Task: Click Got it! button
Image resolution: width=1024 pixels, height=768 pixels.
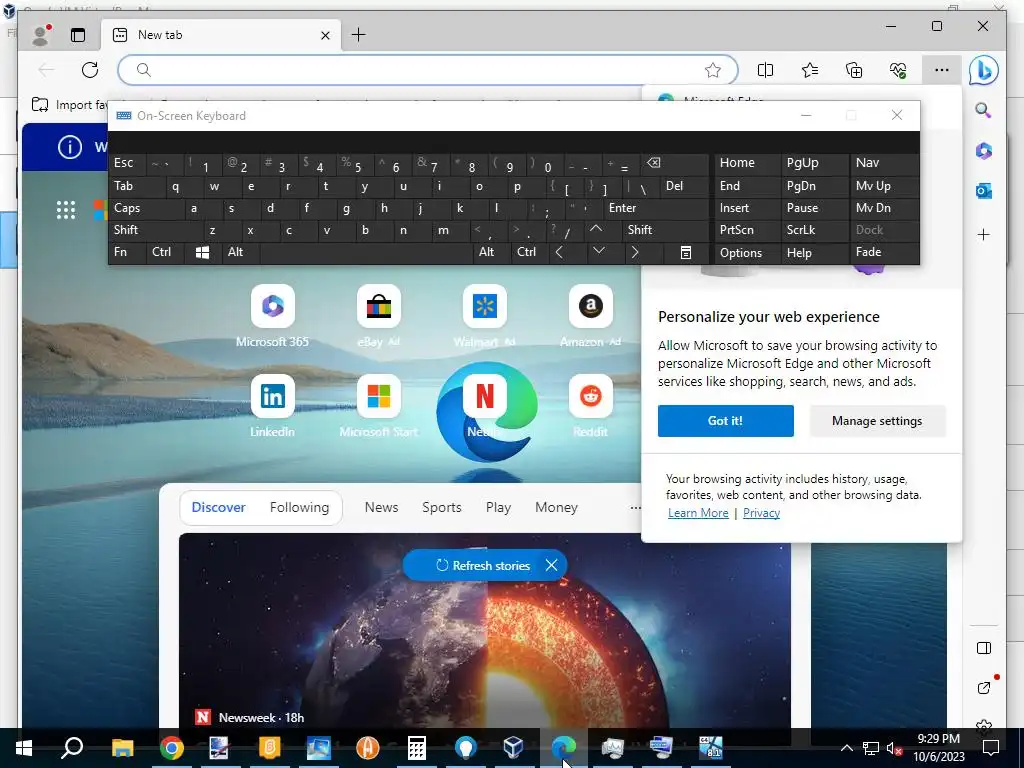Action: (x=726, y=421)
